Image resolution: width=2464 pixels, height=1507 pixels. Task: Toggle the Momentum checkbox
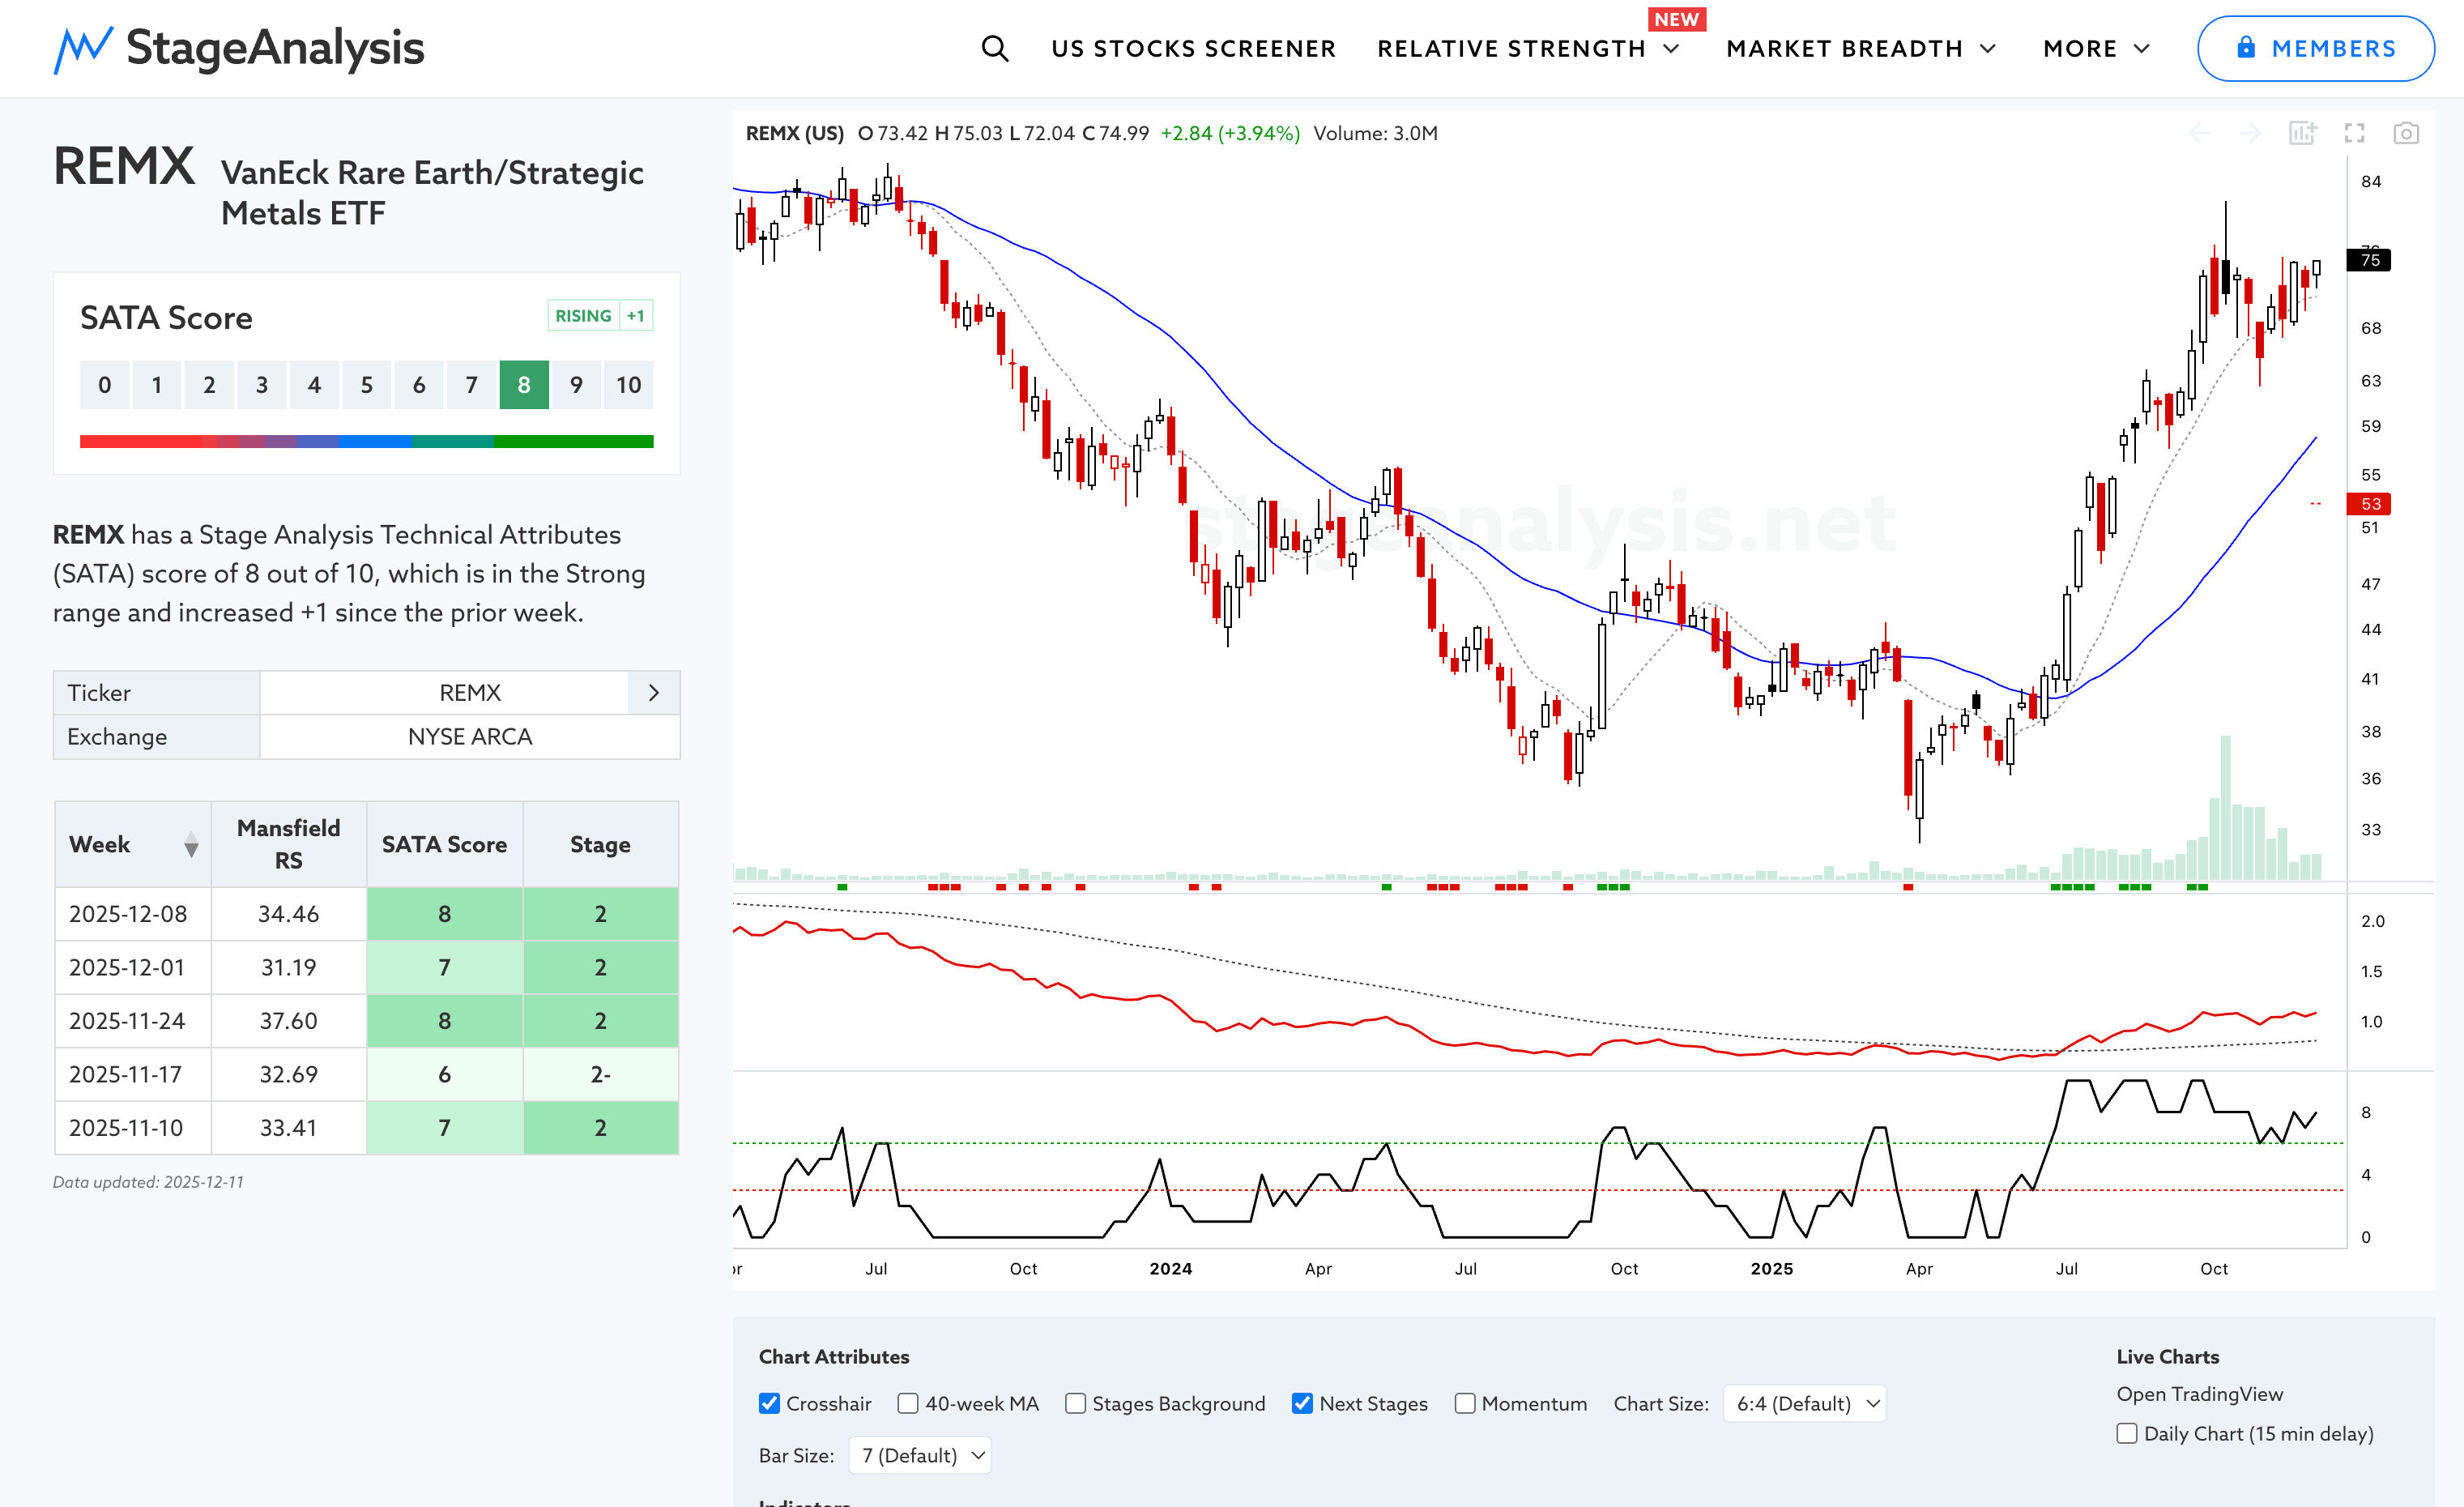(x=1465, y=1403)
